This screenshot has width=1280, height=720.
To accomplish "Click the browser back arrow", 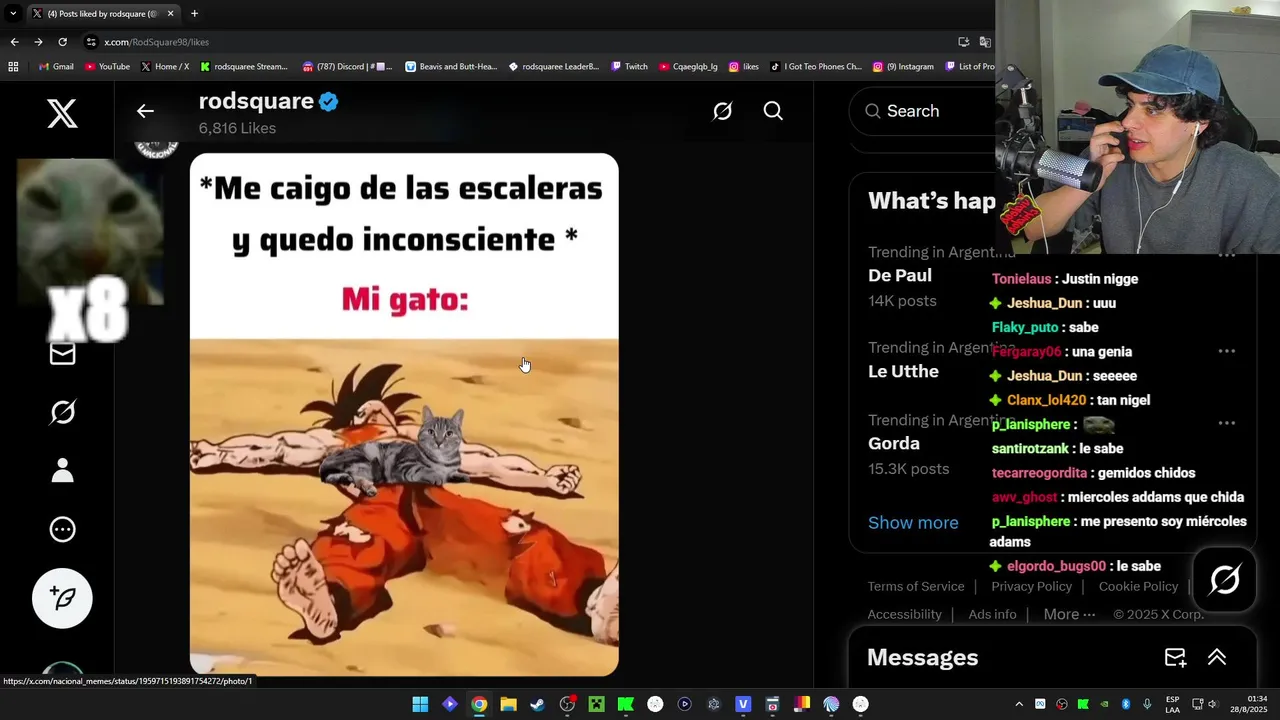I will (14, 42).
